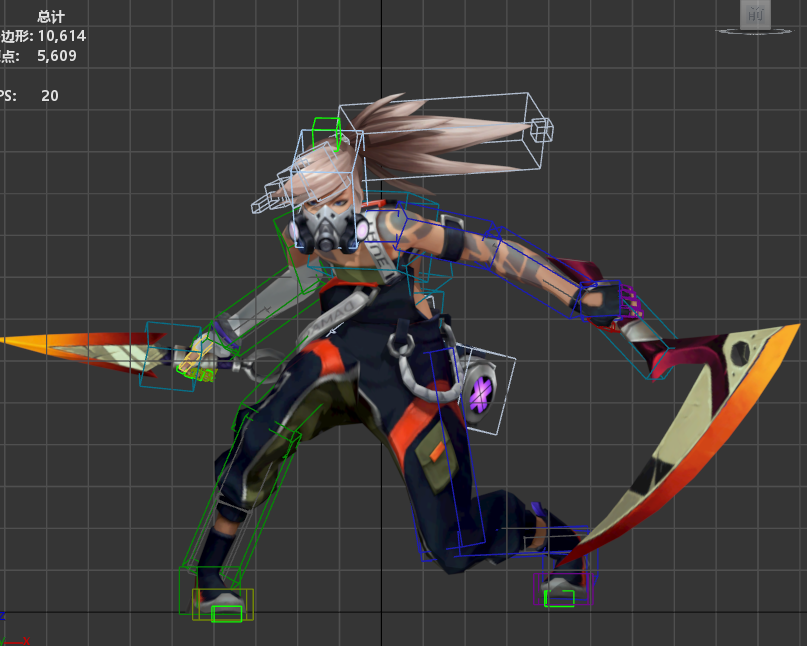
Task: Select the 总计 statistics header text
Action: [x=51, y=17]
